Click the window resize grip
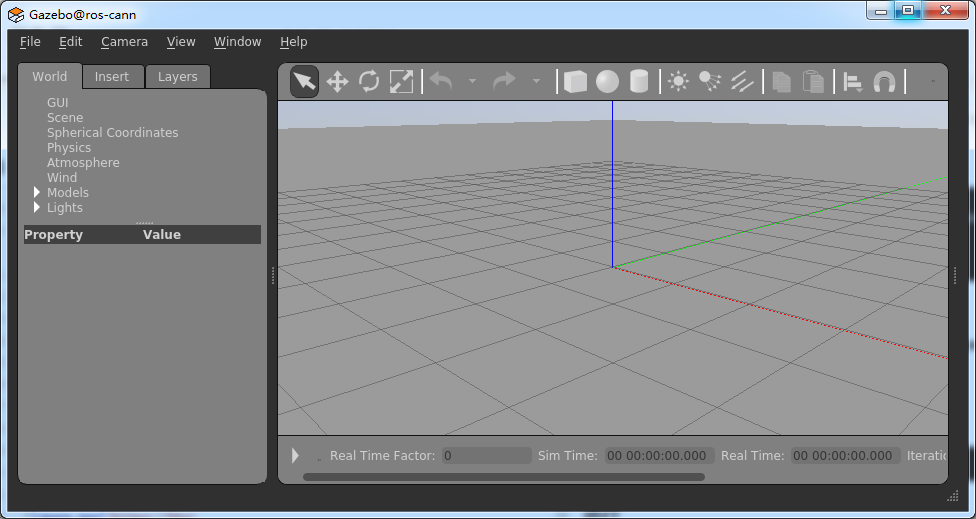 point(953,495)
